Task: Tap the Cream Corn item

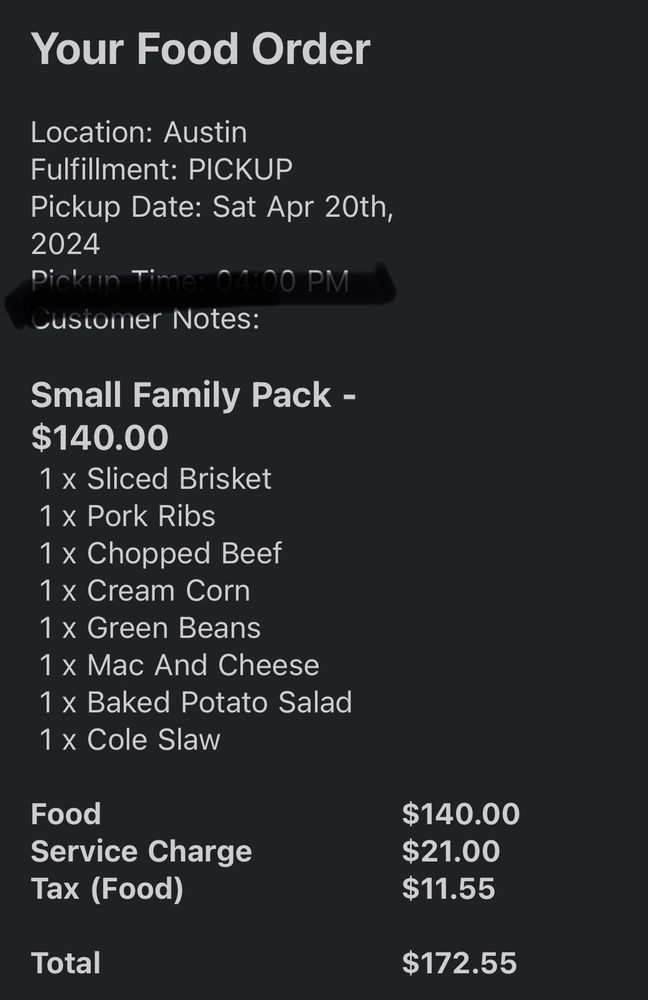Action: pyautogui.click(x=145, y=590)
